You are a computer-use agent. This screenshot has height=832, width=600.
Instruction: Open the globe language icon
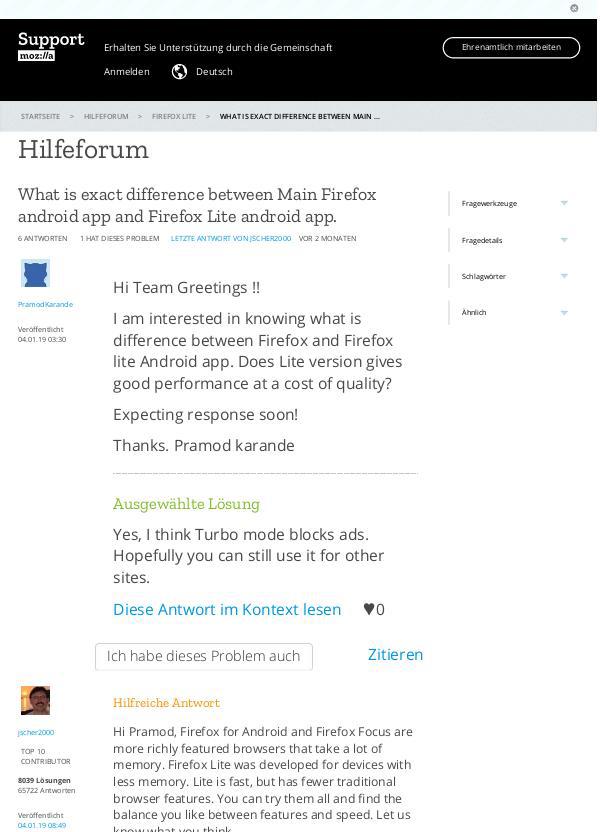(x=178, y=71)
